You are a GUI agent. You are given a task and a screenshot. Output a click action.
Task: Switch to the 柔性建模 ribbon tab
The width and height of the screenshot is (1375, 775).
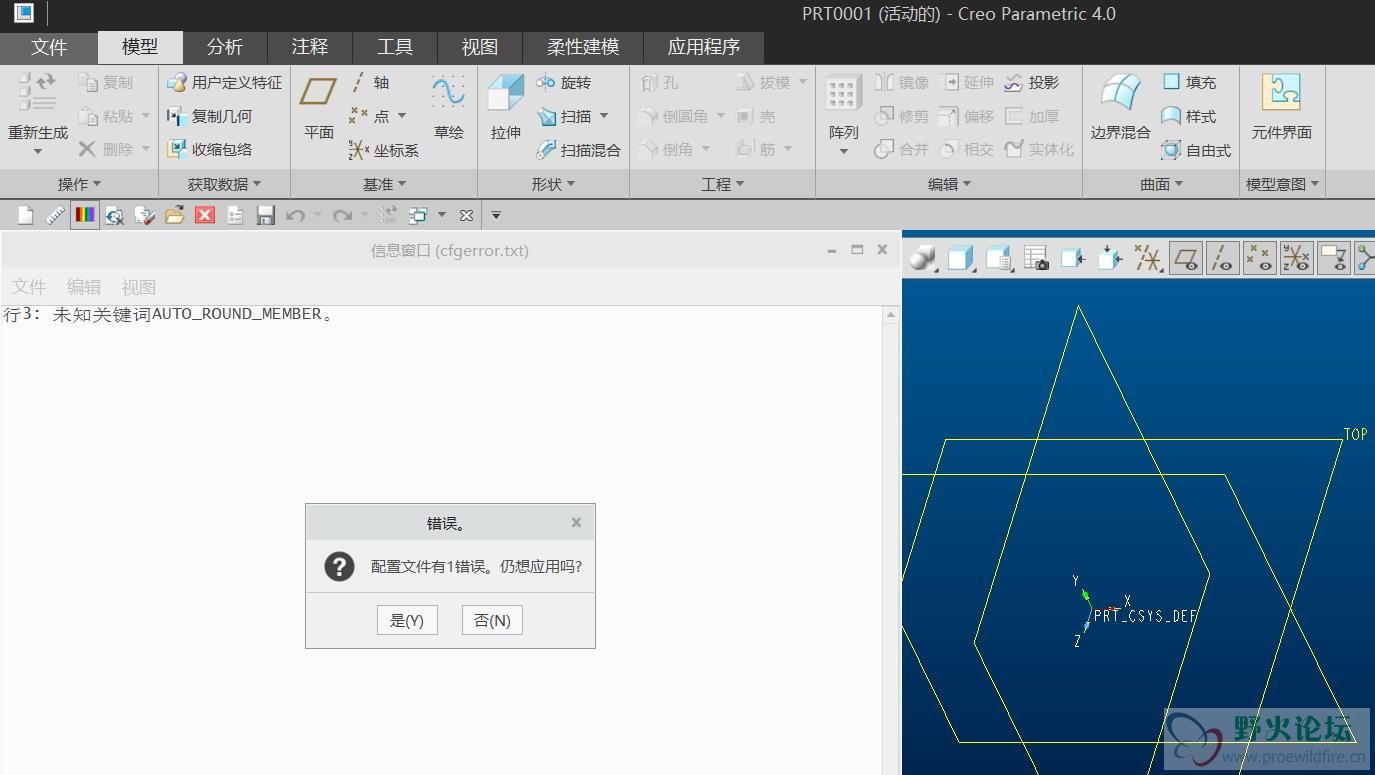pyautogui.click(x=583, y=47)
